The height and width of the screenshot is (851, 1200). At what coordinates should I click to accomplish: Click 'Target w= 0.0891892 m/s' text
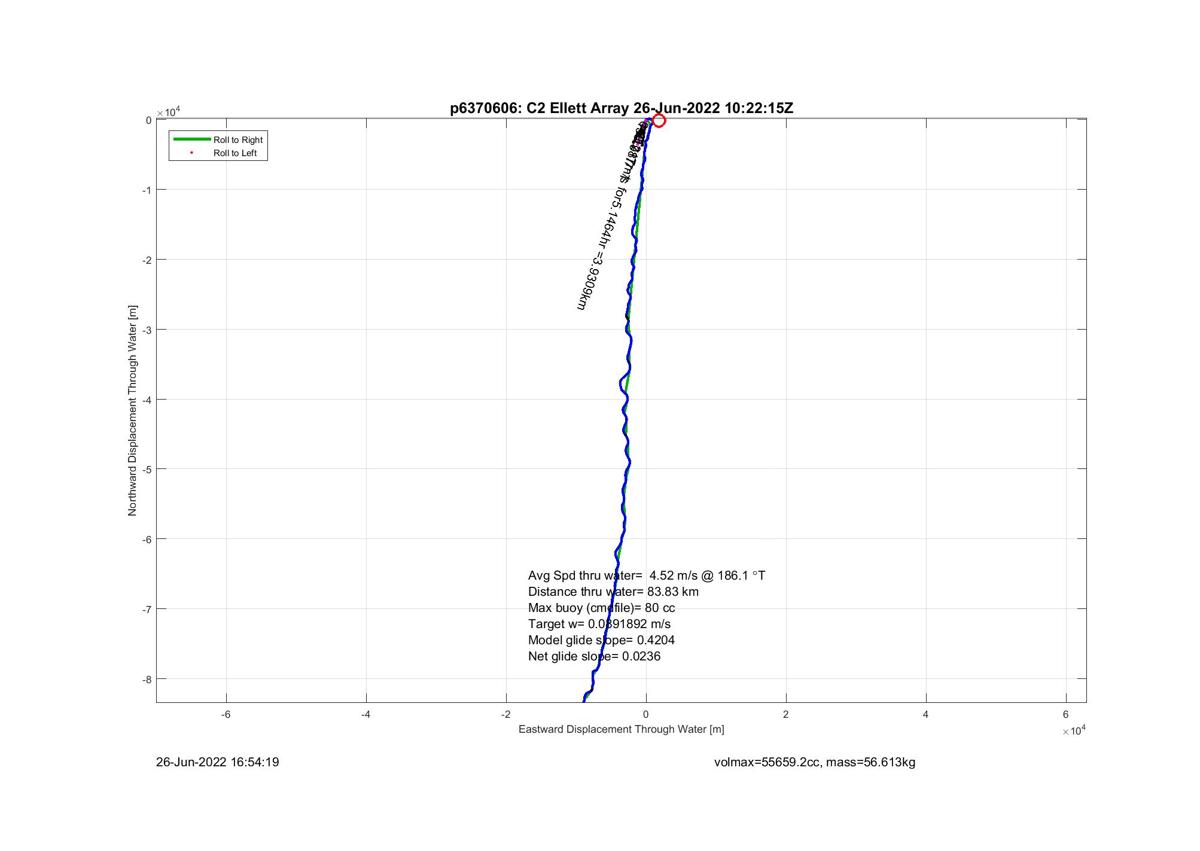(599, 623)
